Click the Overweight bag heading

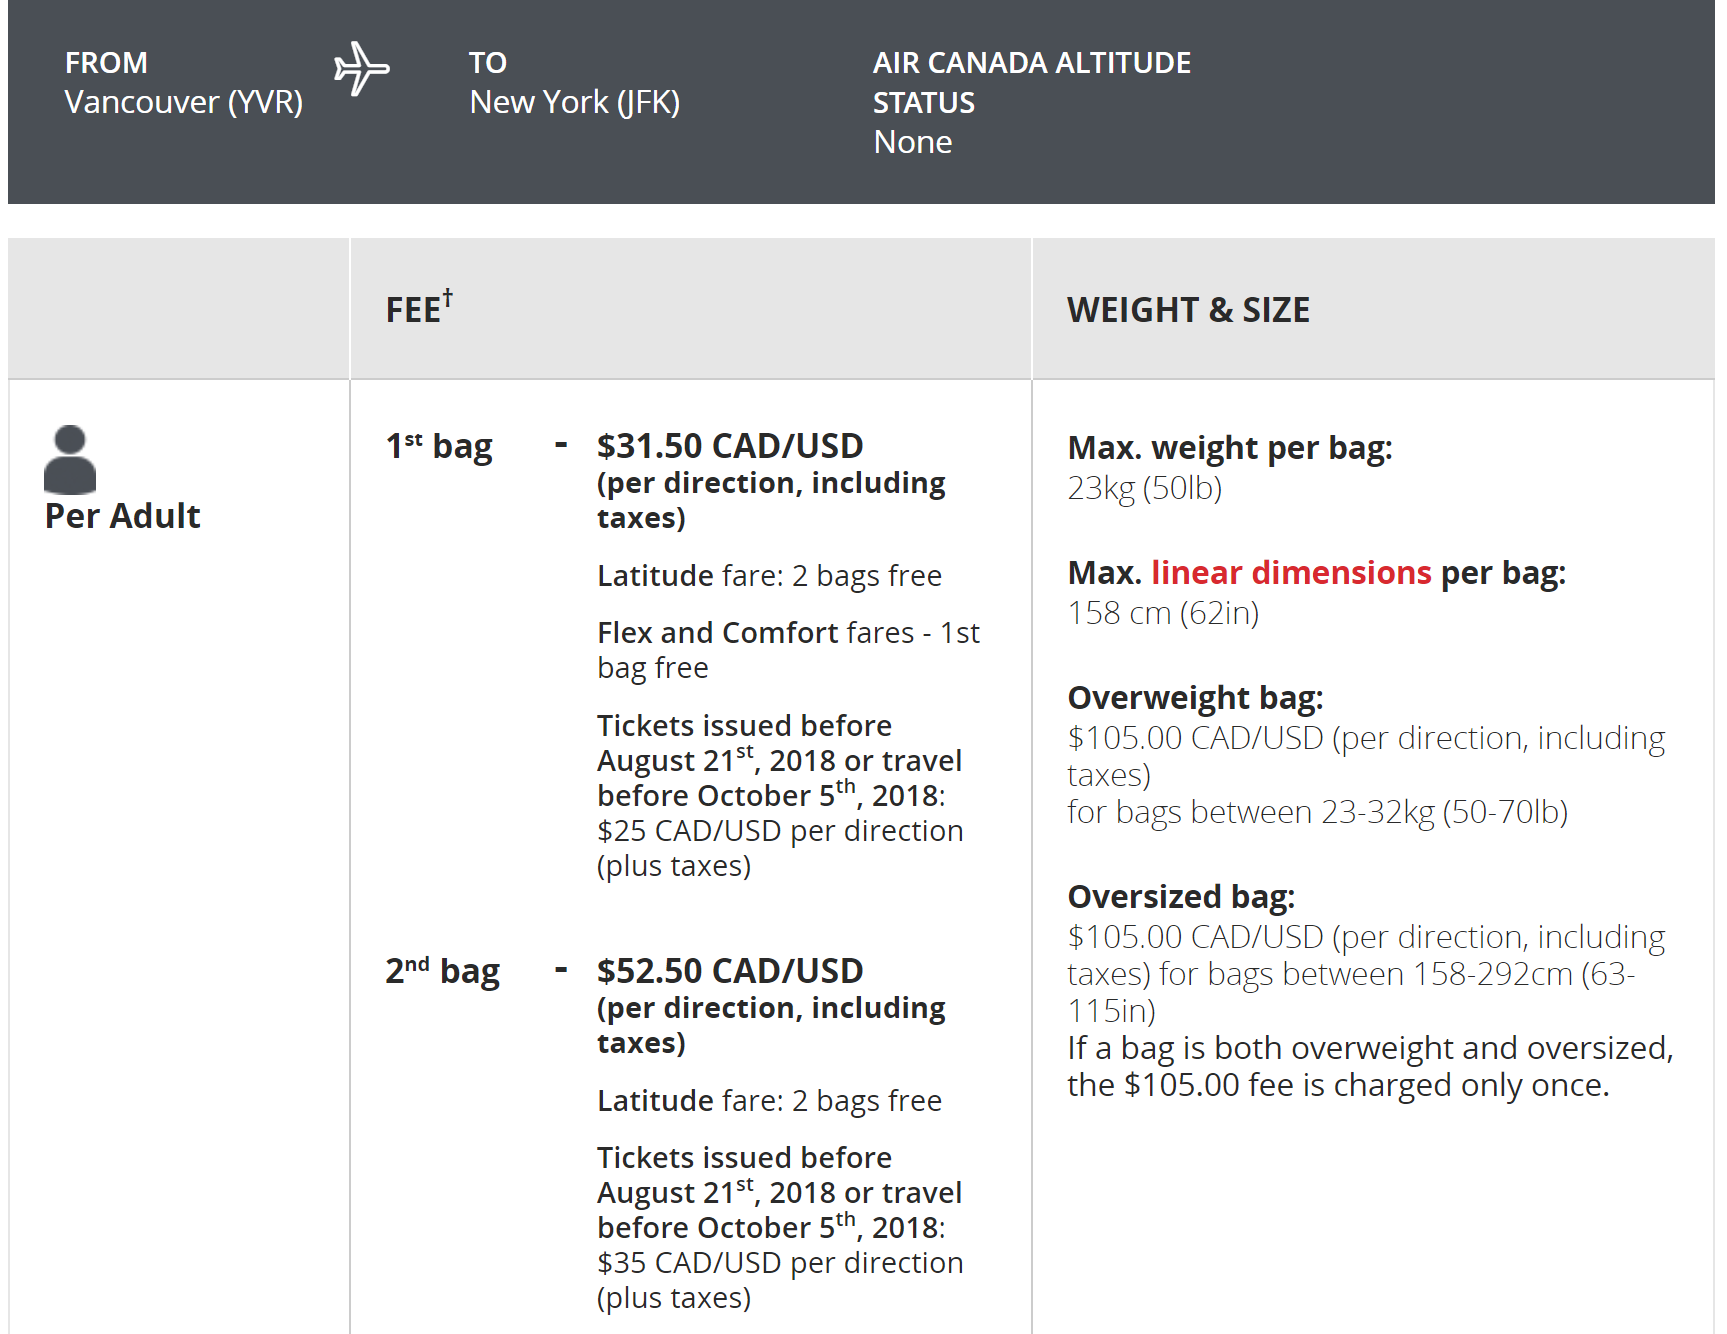(x=1195, y=698)
